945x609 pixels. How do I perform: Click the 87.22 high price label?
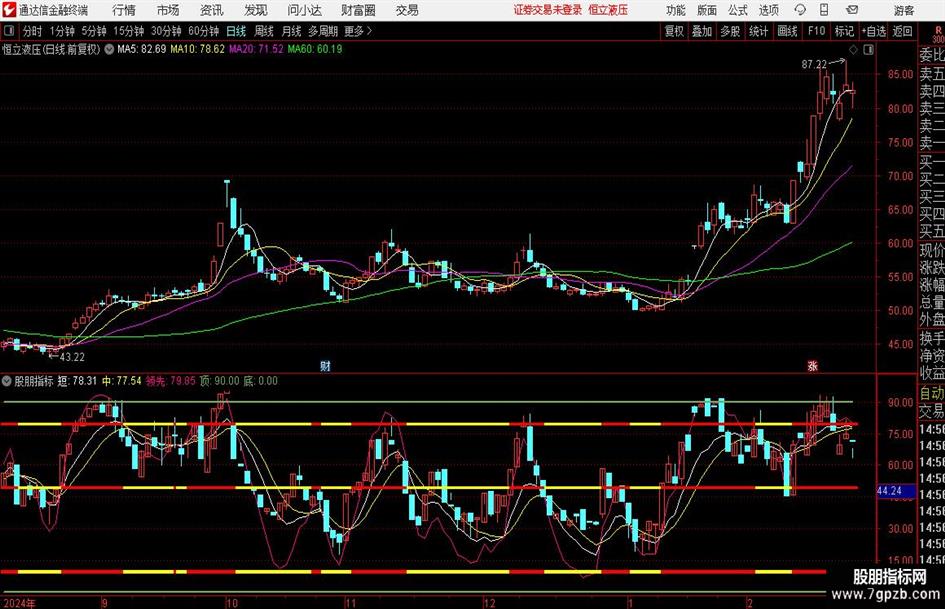[814, 64]
